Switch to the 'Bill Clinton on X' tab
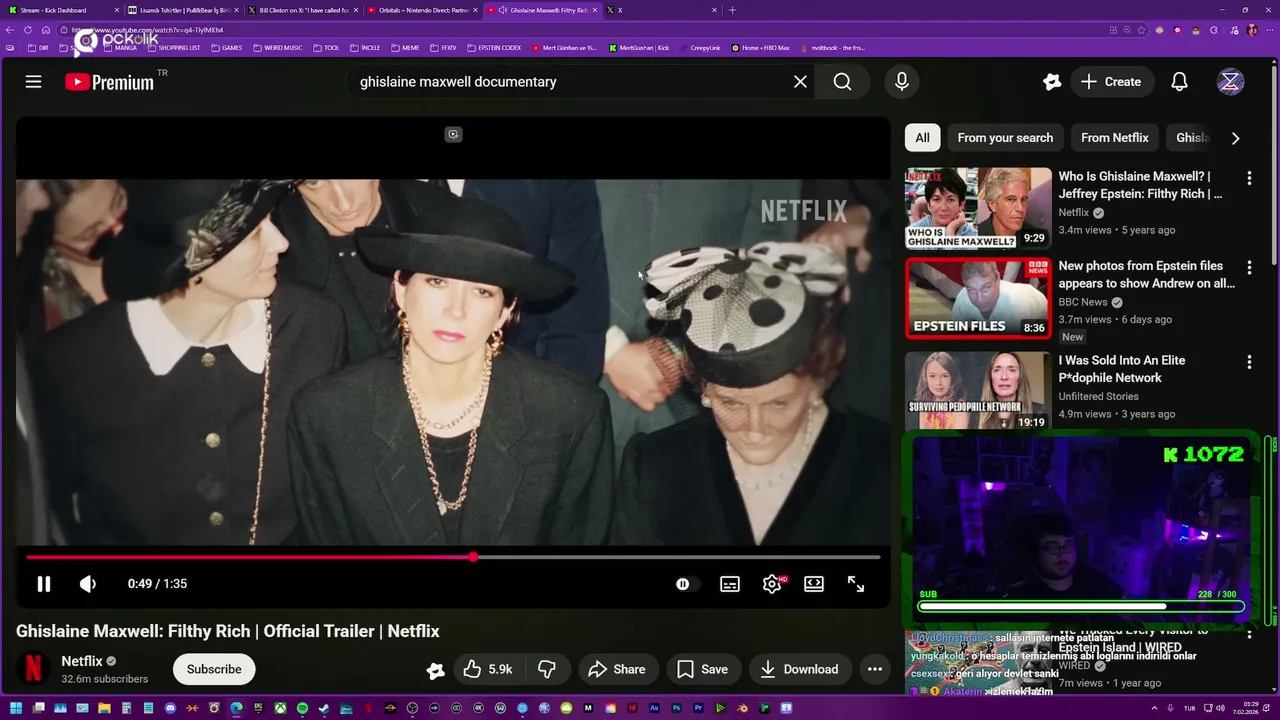 [303, 10]
